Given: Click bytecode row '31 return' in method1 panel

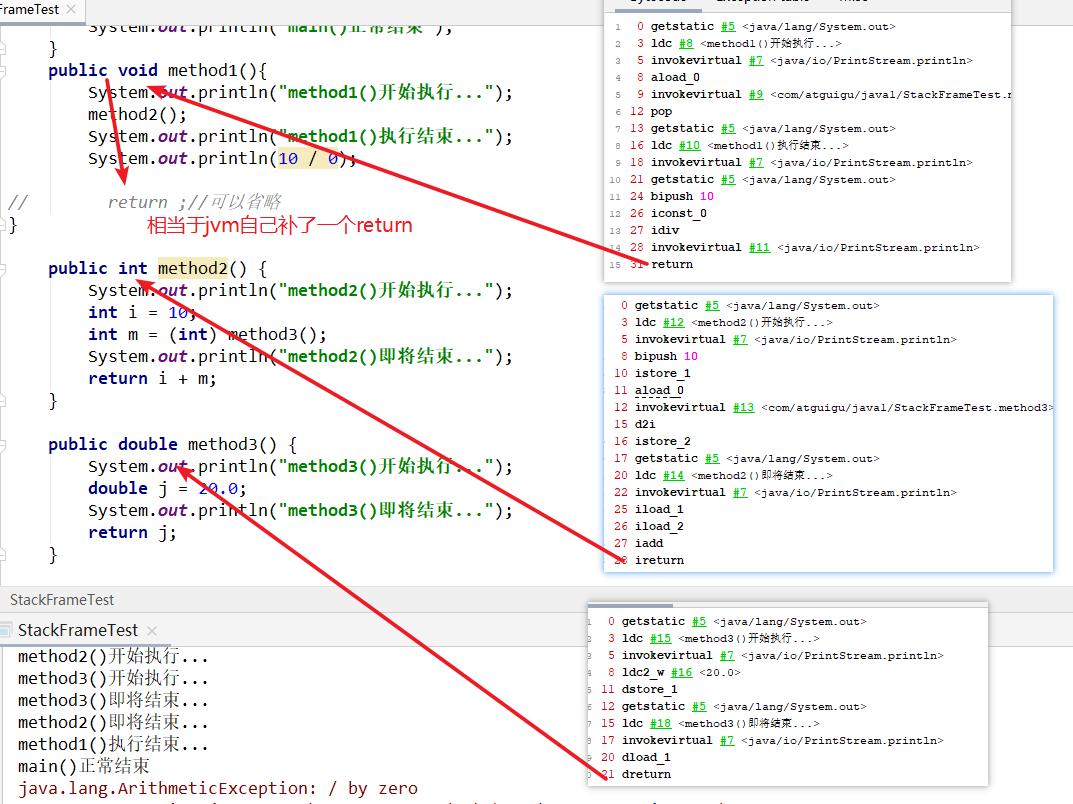Looking at the screenshot, I should coord(661,264).
